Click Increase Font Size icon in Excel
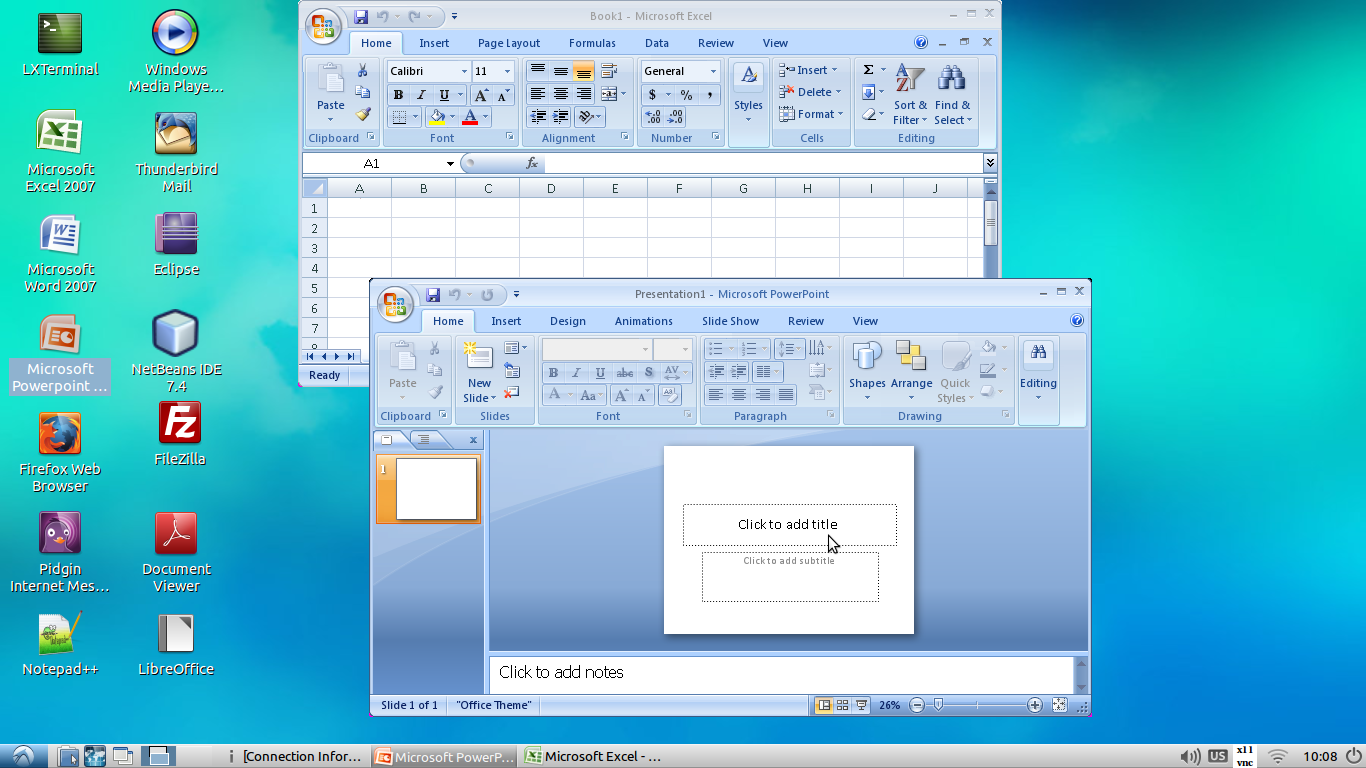Screen dimensions: 1366x768 pos(481,95)
